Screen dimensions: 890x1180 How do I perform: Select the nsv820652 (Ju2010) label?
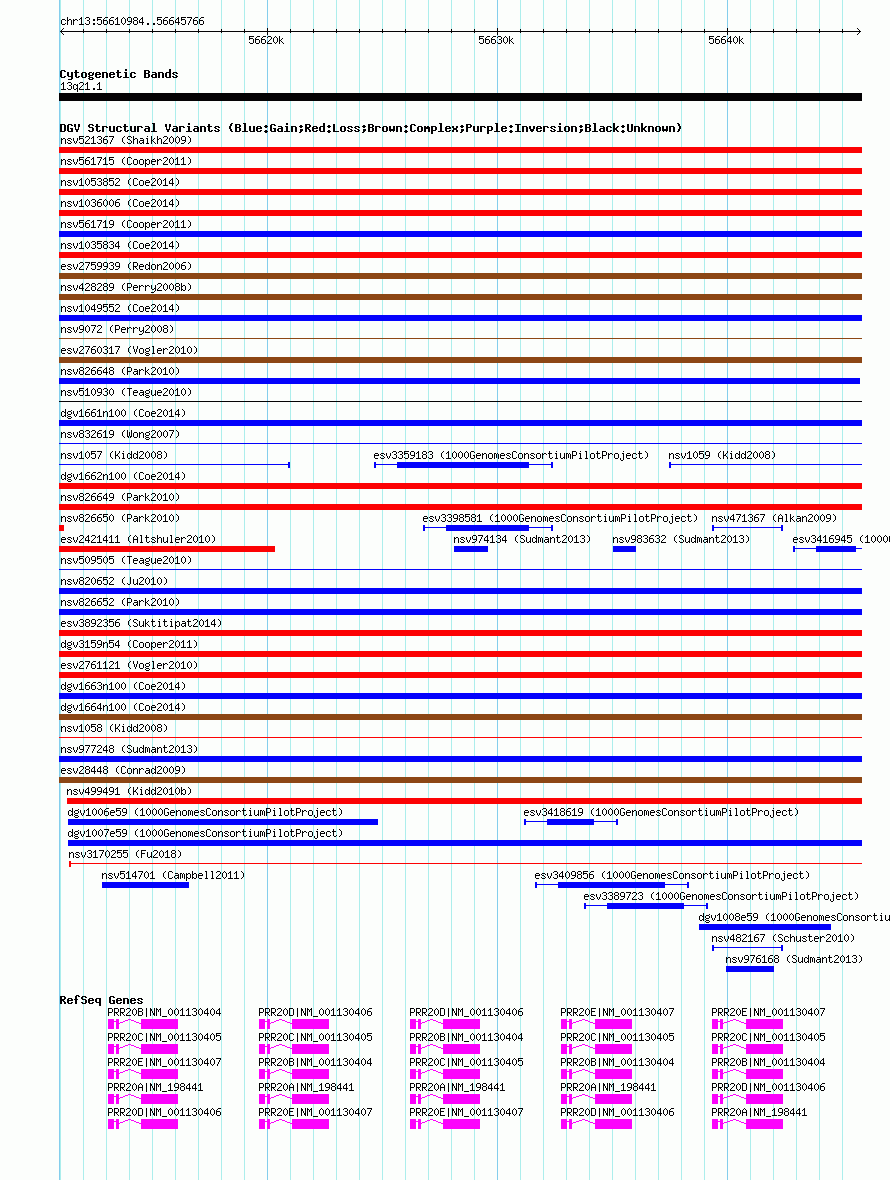click(114, 582)
